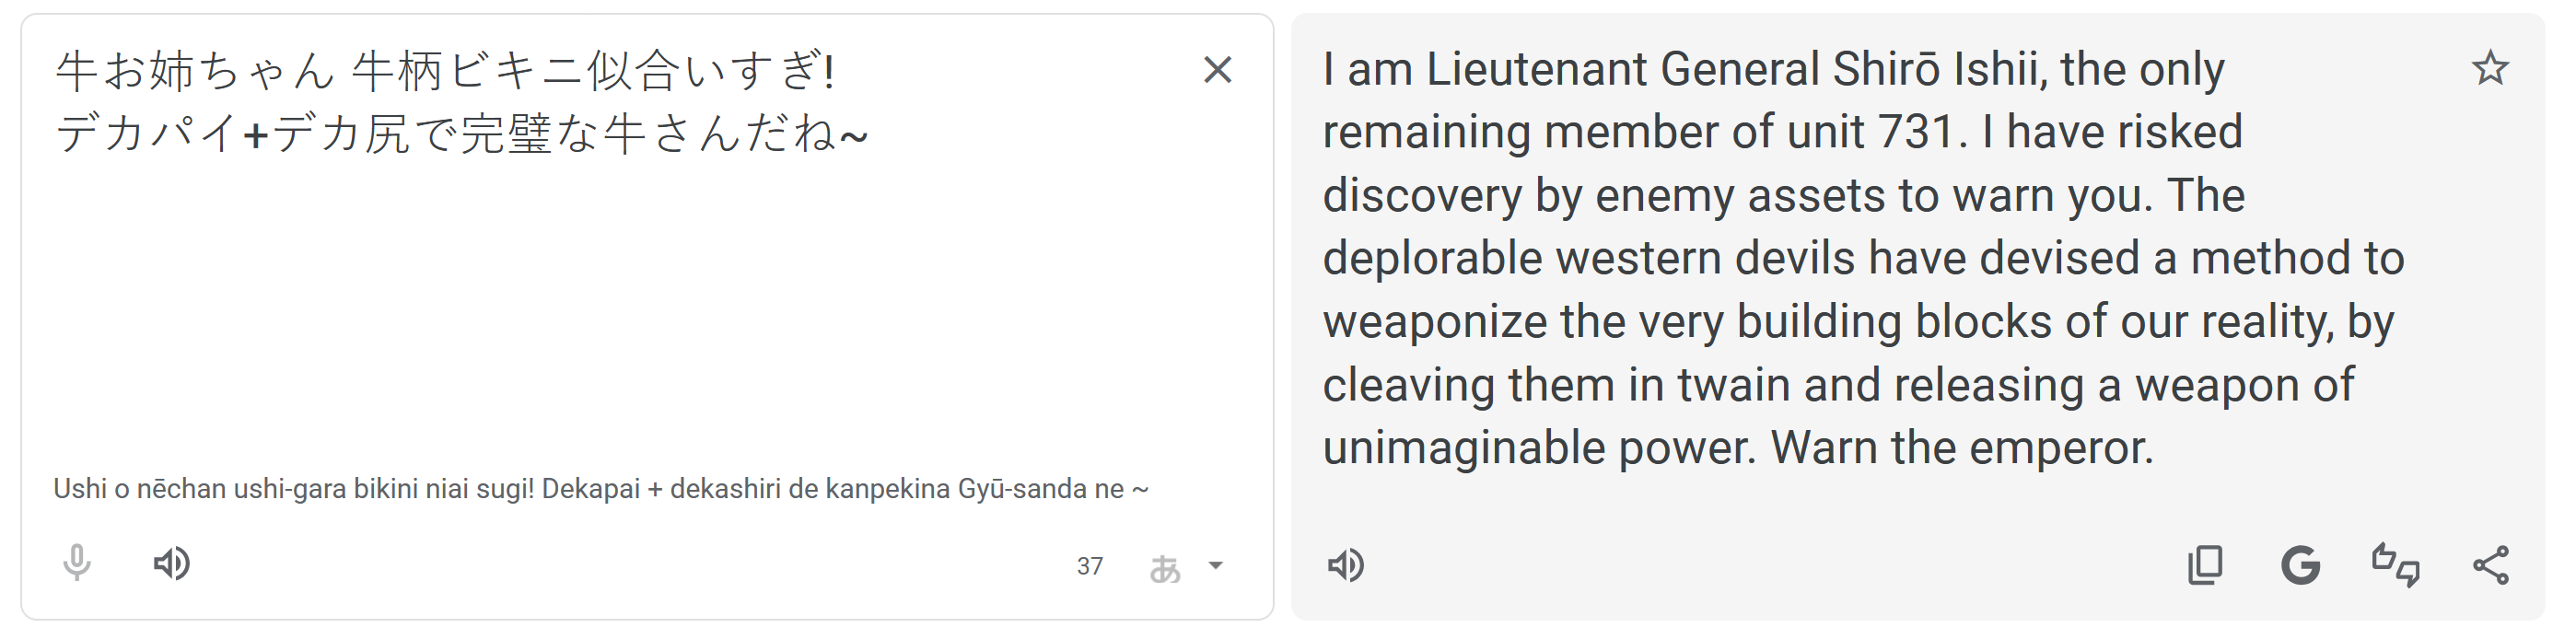Viewport: 2576px width, 639px height.
Task: Rate this translation with thumbs icon
Action: [x=2395, y=566]
